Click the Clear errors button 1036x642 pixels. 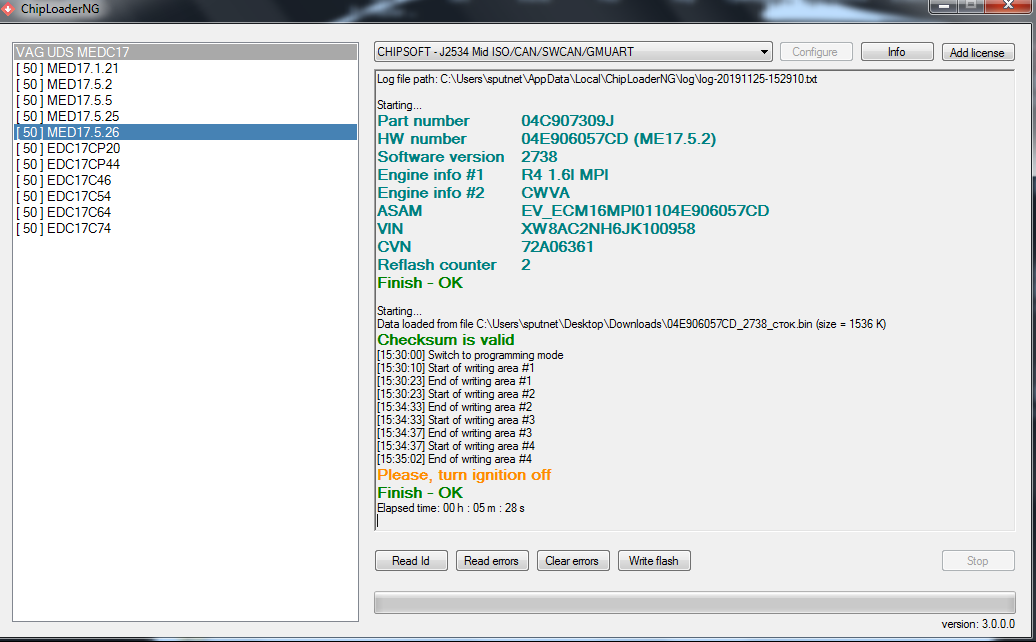[x=572, y=561]
